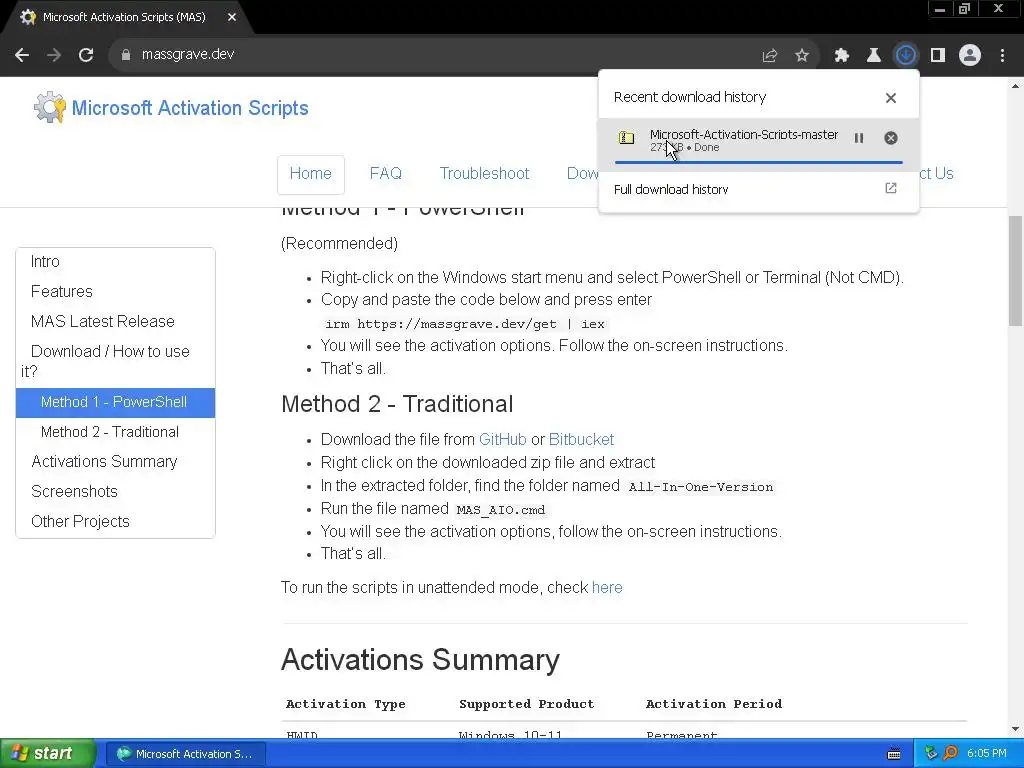1024x768 pixels.
Task: Click the safely remove hardware tray icon
Action: pyautogui.click(x=931, y=754)
